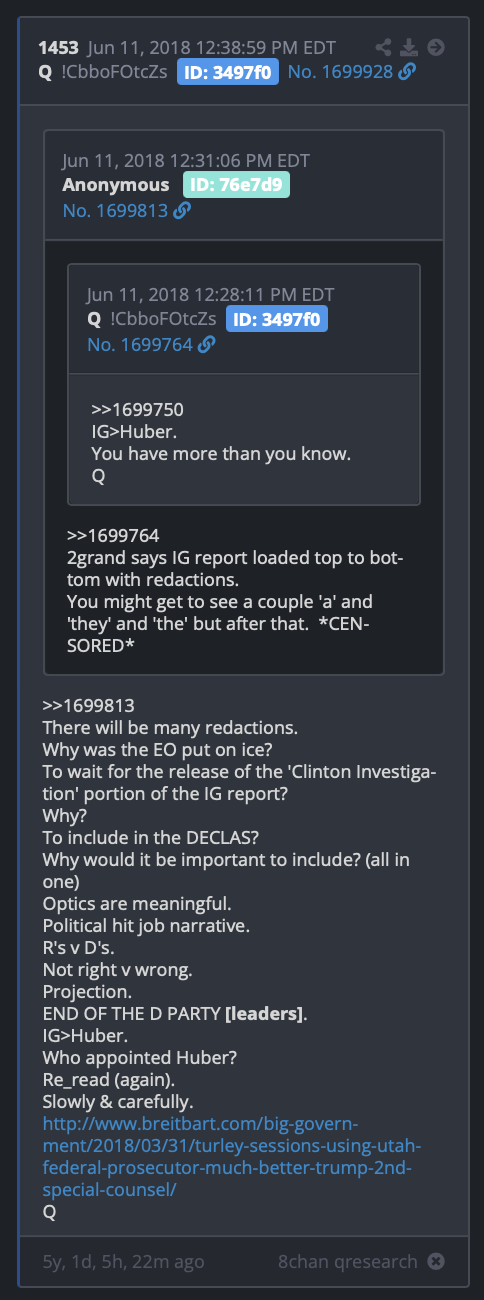Click the link icon beside No. 1699764
Screen dimensions: 484x1300
[206, 344]
